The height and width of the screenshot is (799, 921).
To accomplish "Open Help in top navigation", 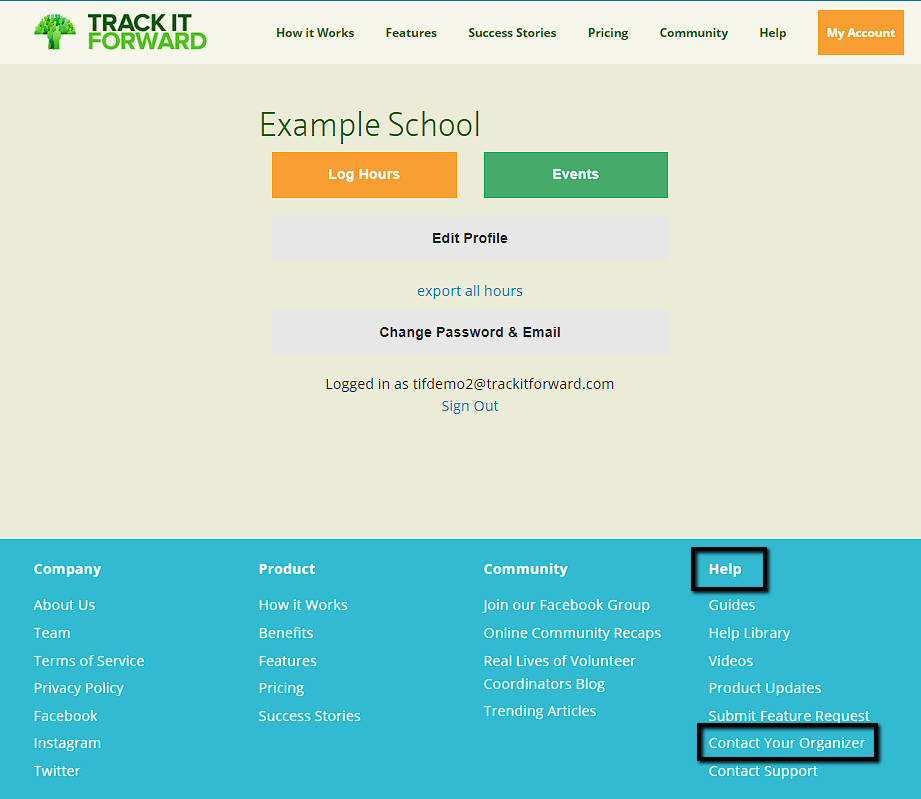I will tap(772, 33).
